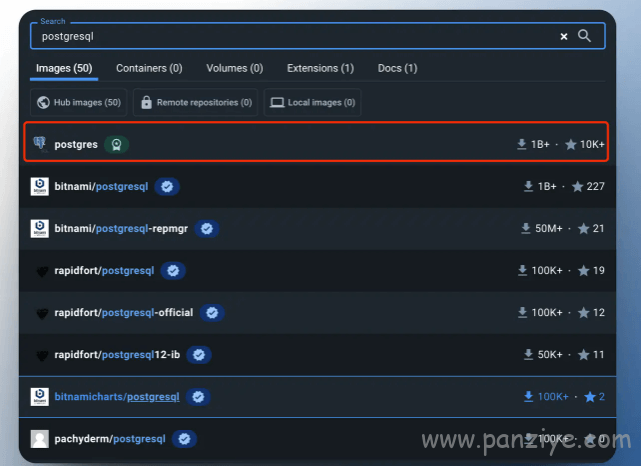Click verified publisher badge on bitnami/postgresql
The width and height of the screenshot is (641, 466).
[167, 186]
